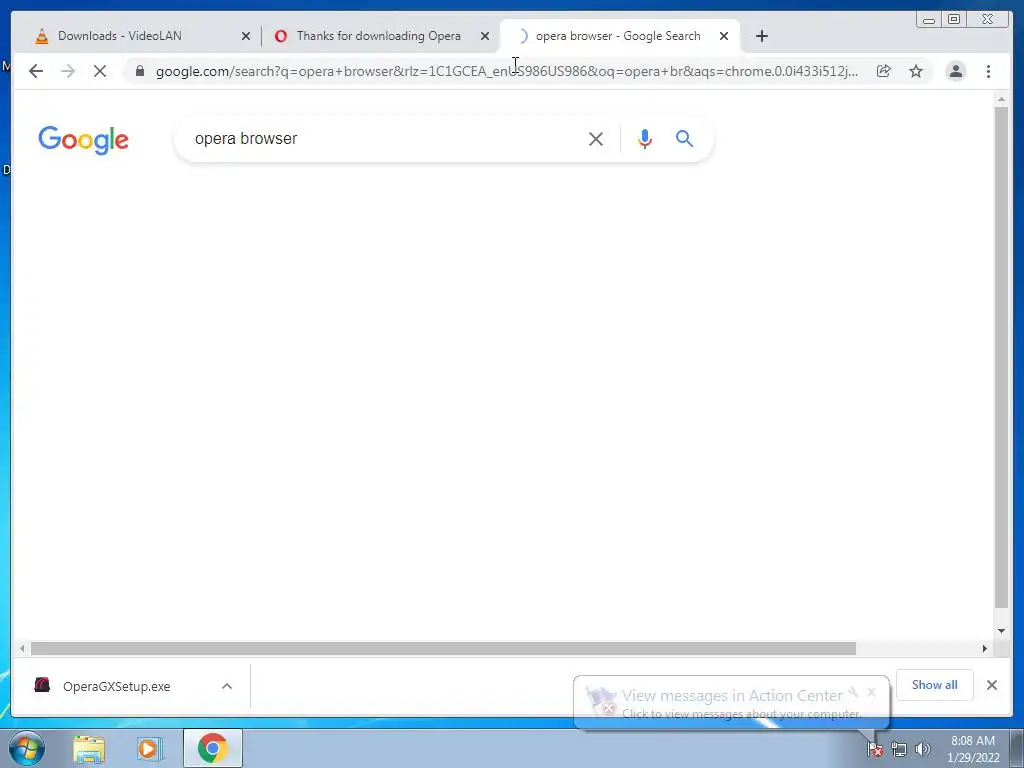
Task: Close the downloads bar
Action: click(x=992, y=685)
